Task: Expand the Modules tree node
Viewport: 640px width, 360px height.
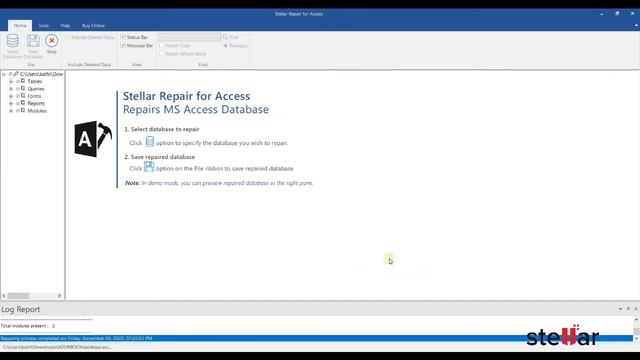Action: pyautogui.click(x=11, y=111)
